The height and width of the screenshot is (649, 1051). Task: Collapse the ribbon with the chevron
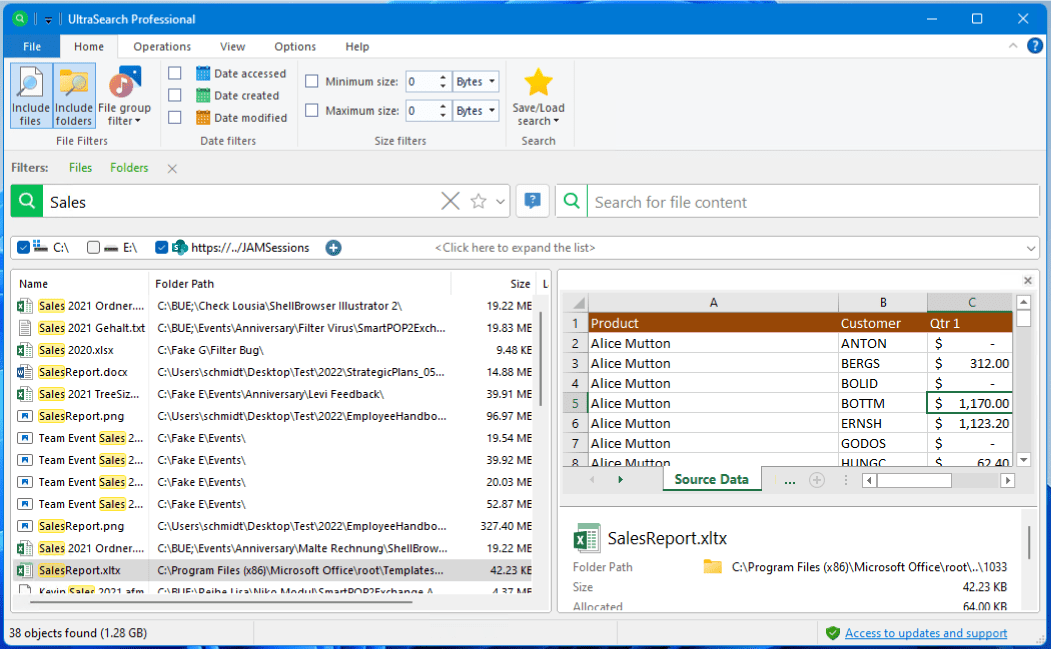click(x=1013, y=46)
